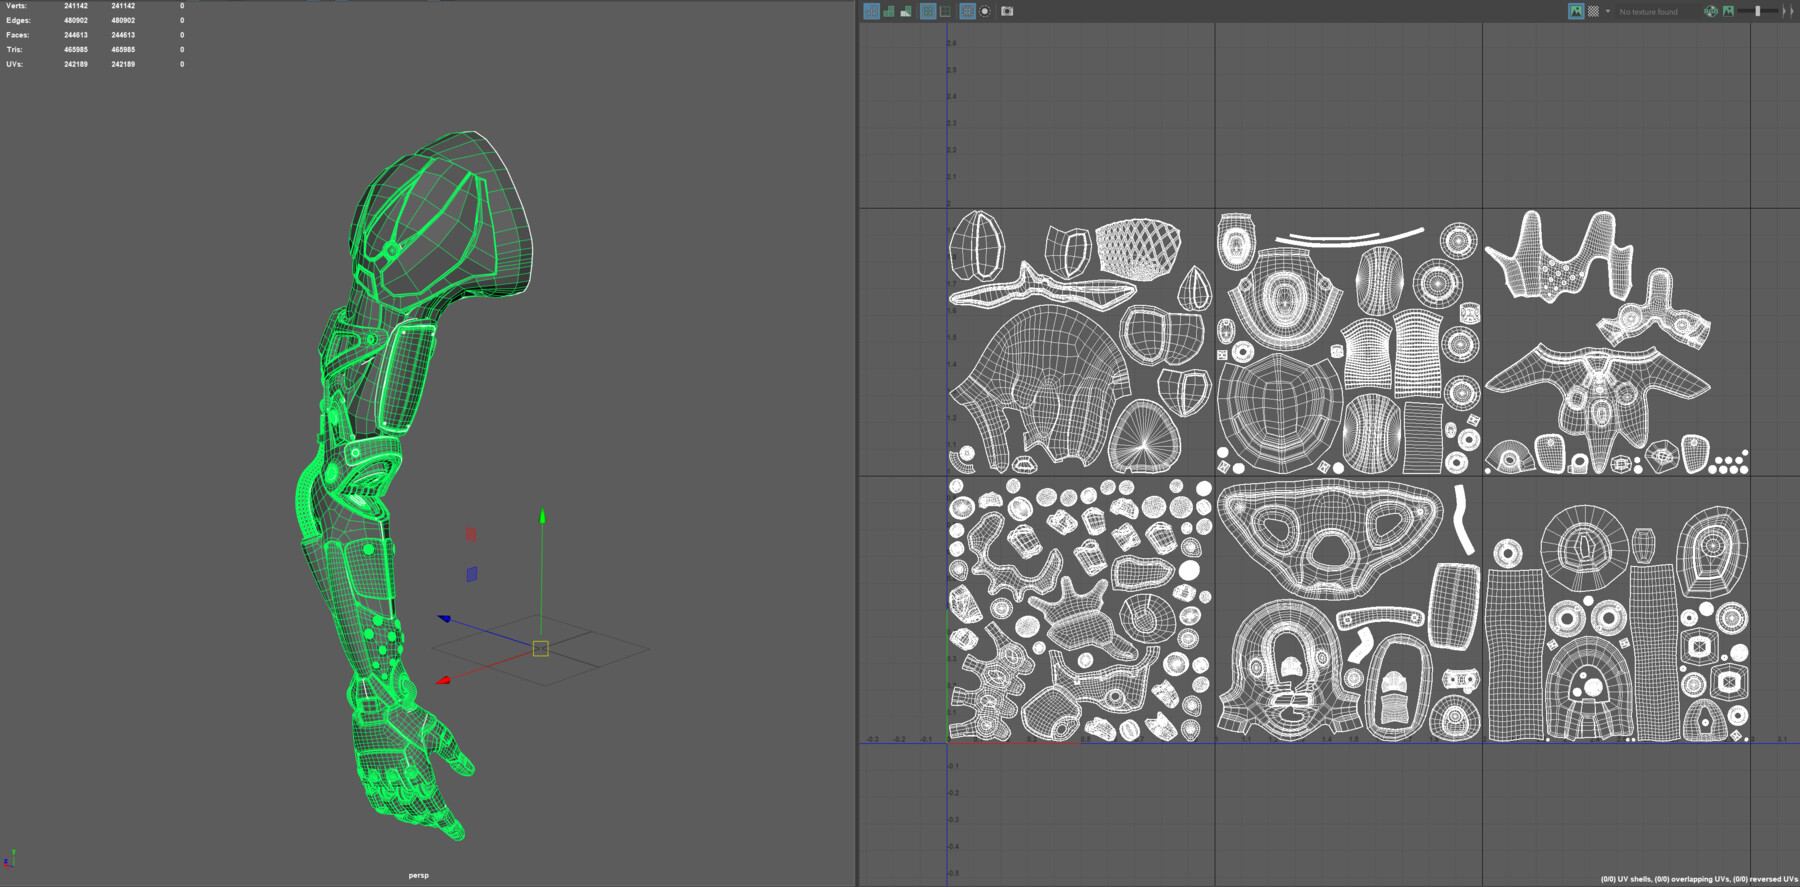1800x887 pixels.
Task: Click the yellow center manipulator box
Action: coord(541,649)
